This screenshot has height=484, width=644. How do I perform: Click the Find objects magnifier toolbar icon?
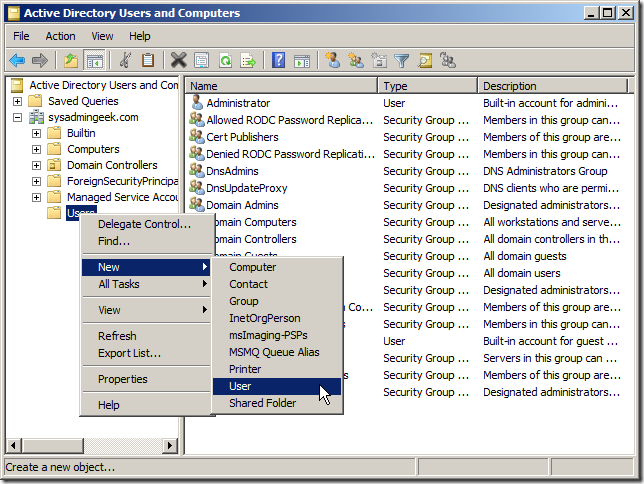425,61
